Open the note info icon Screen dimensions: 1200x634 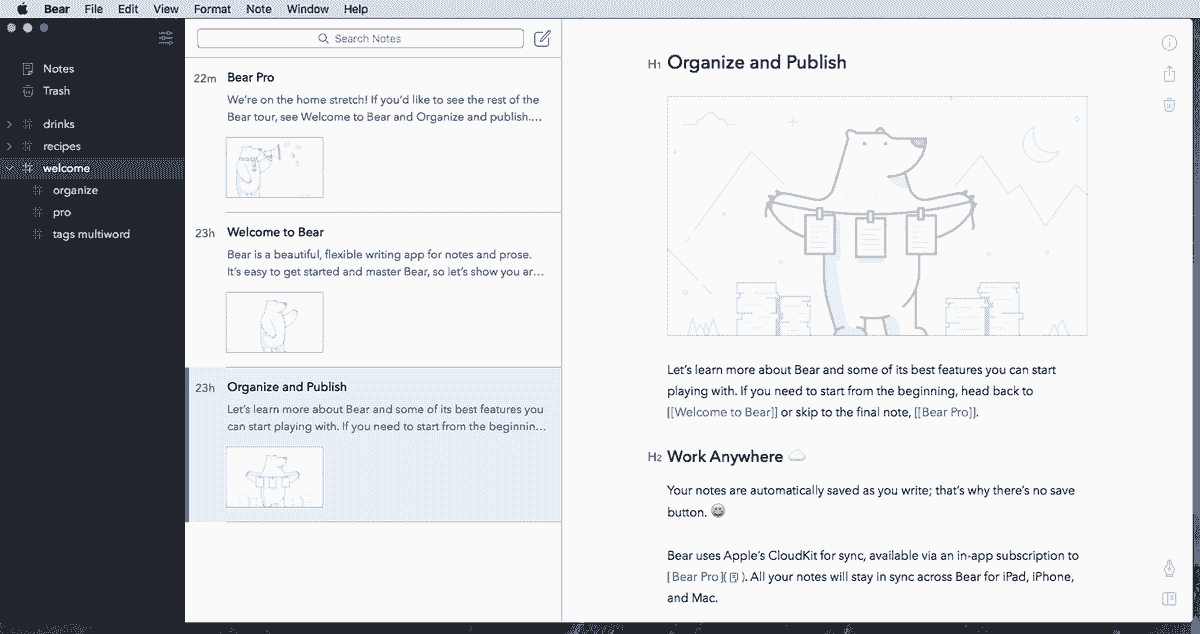click(x=1169, y=43)
